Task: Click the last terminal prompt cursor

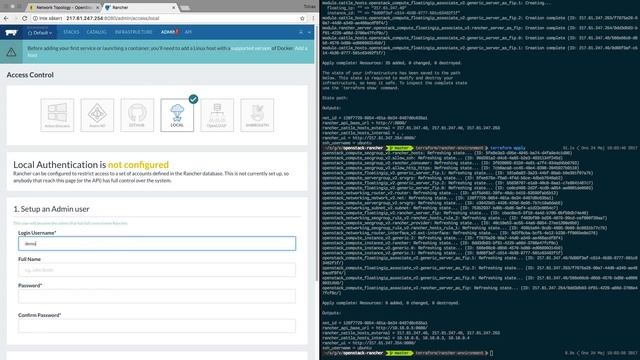Action: coord(491,353)
